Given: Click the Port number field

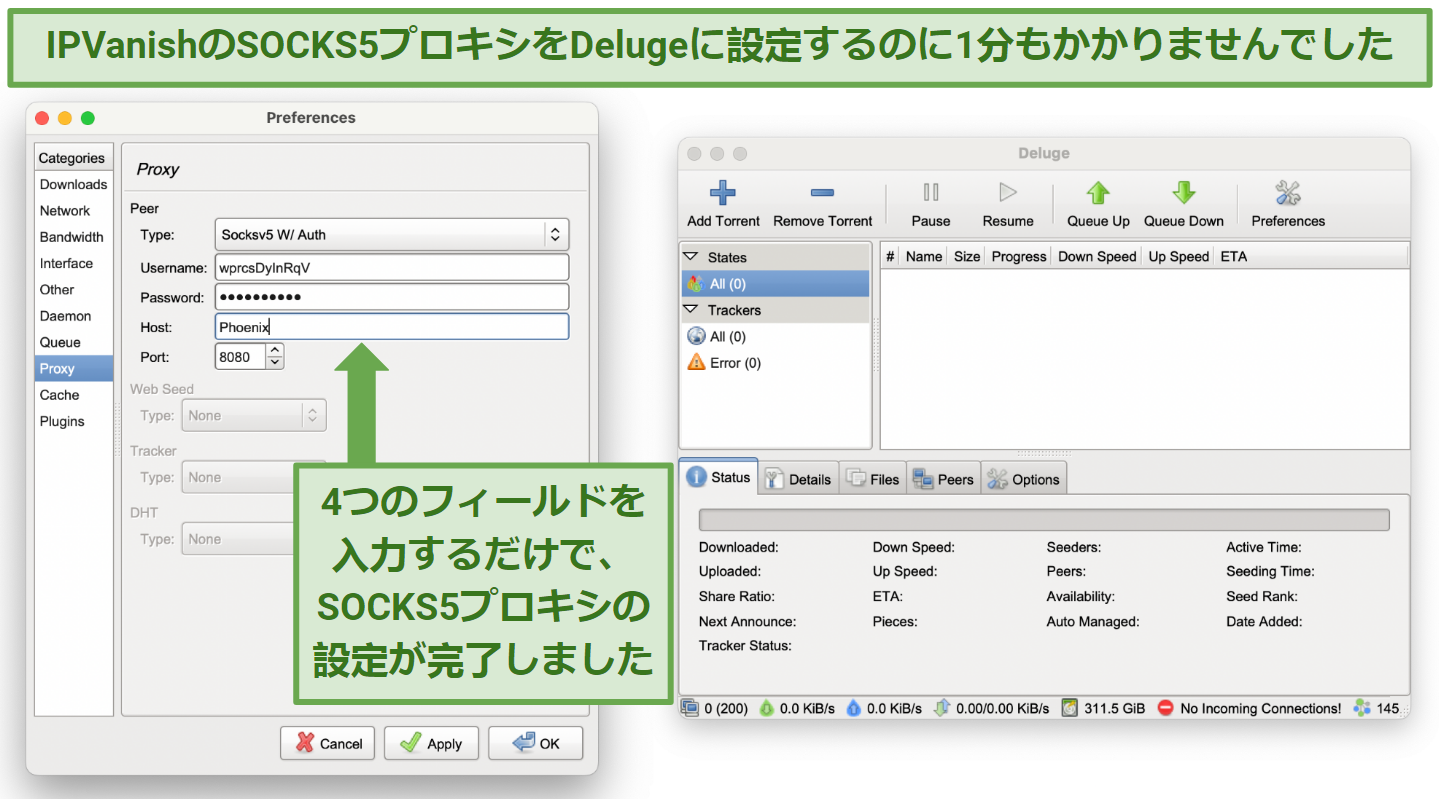Looking at the screenshot, I should pyautogui.click(x=240, y=357).
